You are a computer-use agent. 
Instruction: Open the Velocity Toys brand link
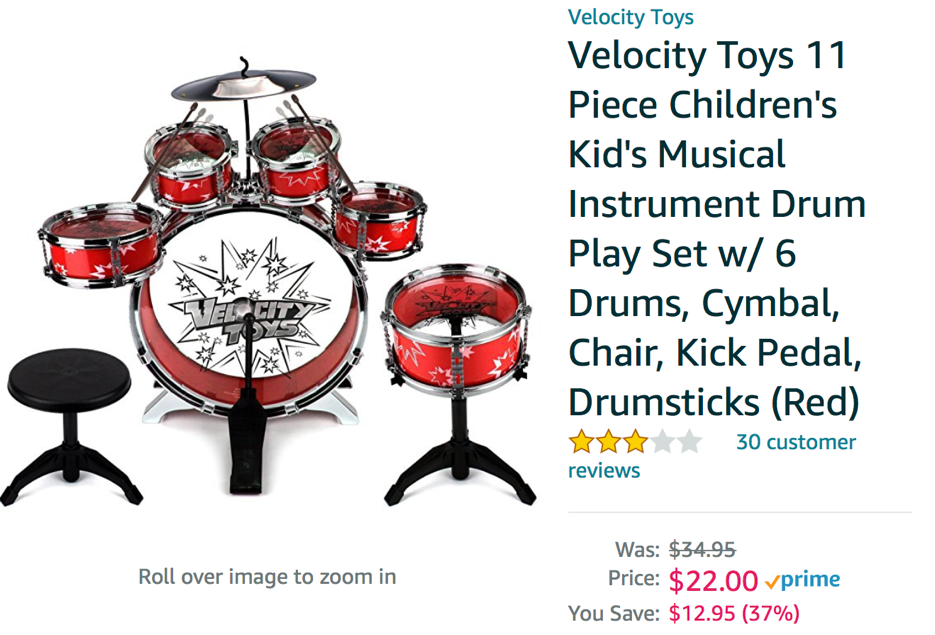(x=630, y=17)
